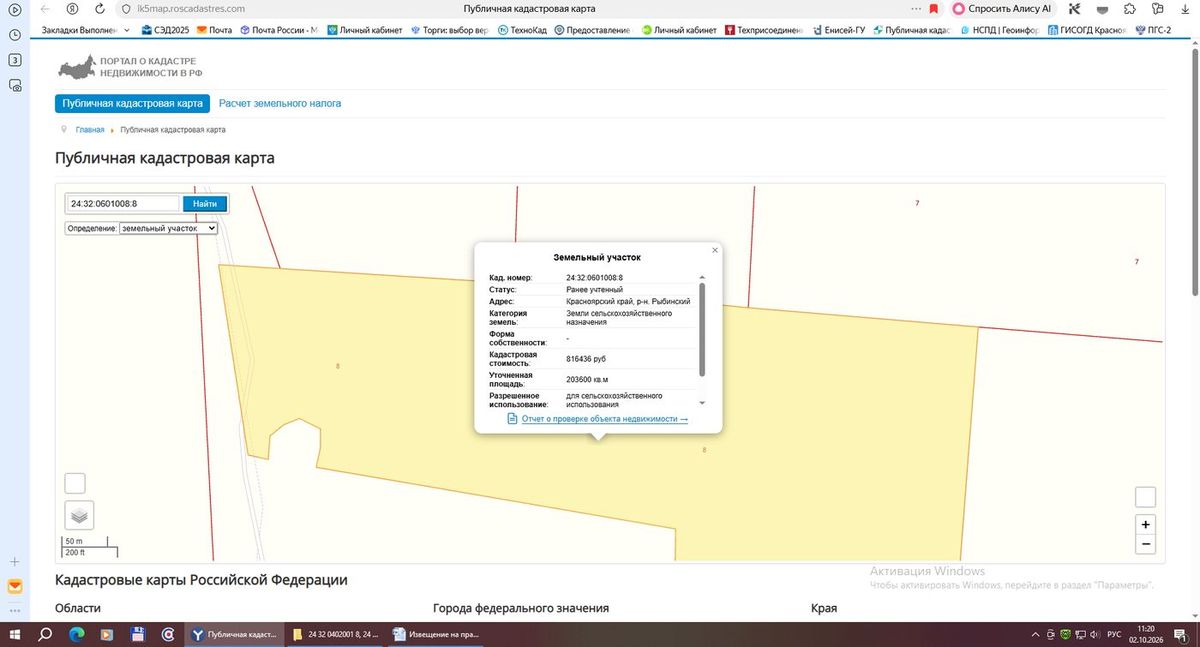Open the Определение object type dropdown

point(168,228)
